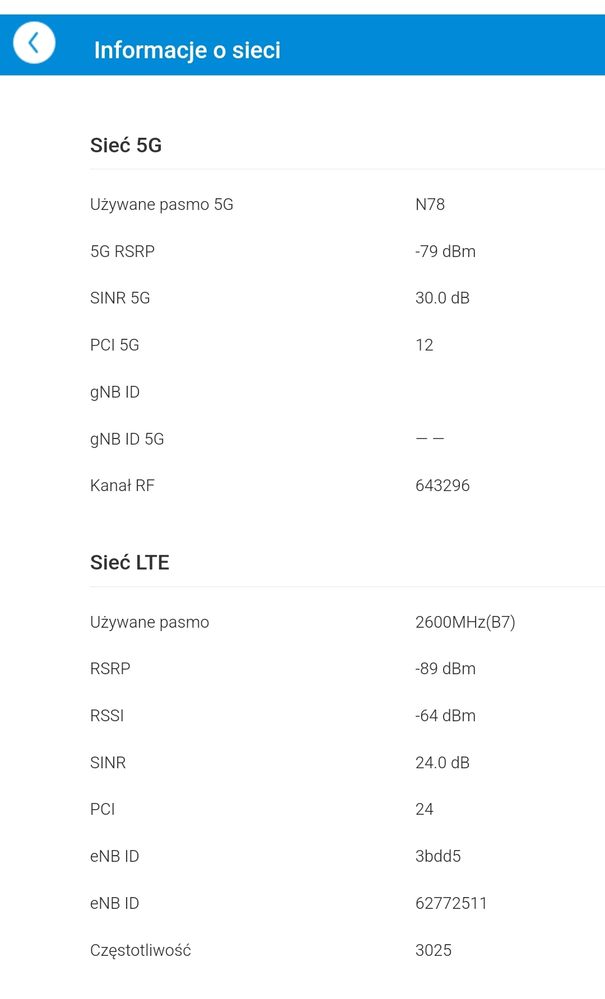
Task: Click the -89 dBm RSRP value
Action: point(445,669)
